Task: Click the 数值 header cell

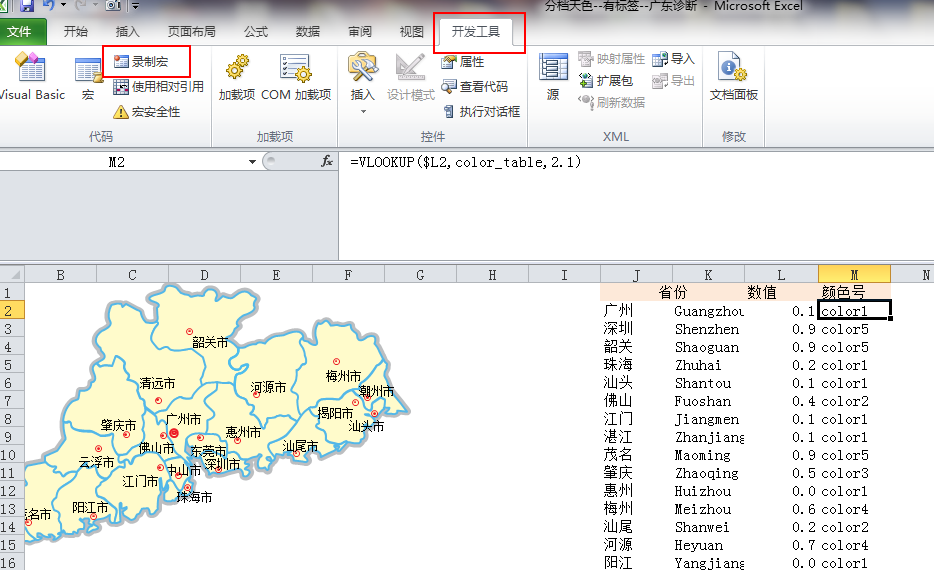Action: point(762,292)
